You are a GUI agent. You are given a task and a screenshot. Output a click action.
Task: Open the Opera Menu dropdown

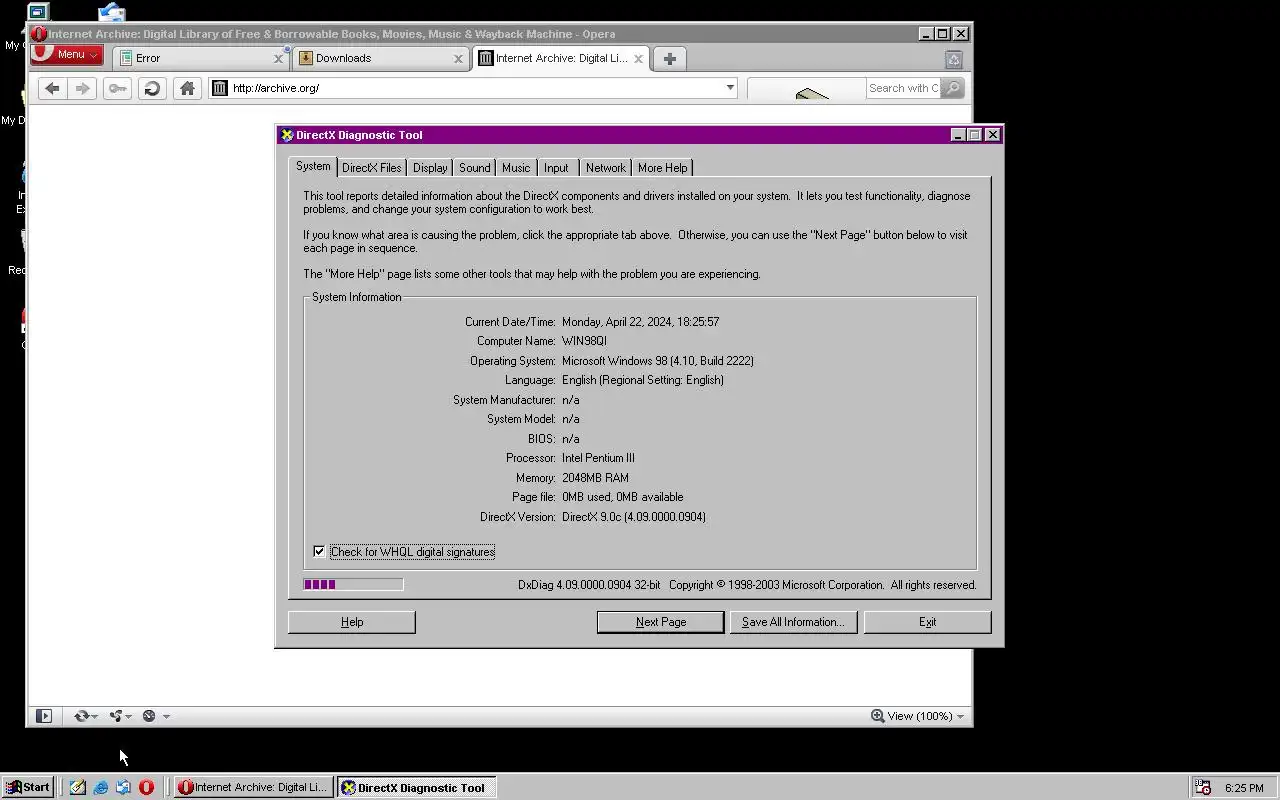click(x=67, y=55)
